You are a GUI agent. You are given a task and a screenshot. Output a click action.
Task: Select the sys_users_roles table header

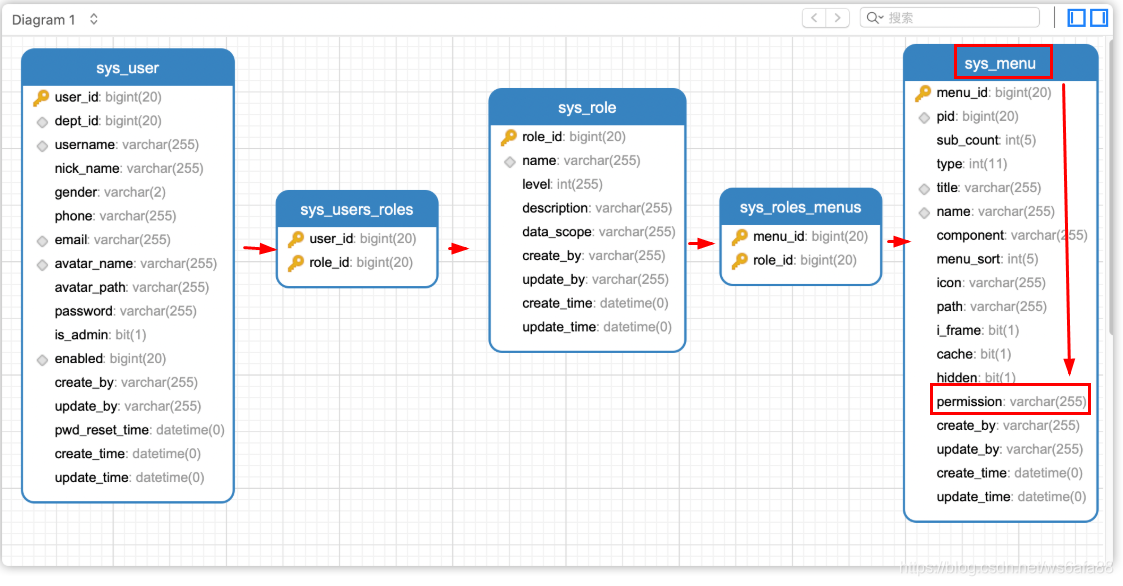click(x=357, y=209)
